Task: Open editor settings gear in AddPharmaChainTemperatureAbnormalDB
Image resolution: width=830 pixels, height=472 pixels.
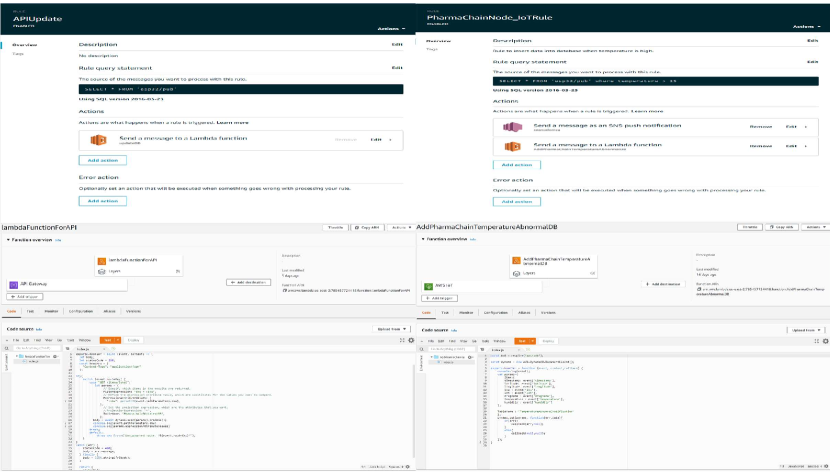Action: pyautogui.click(x=825, y=341)
